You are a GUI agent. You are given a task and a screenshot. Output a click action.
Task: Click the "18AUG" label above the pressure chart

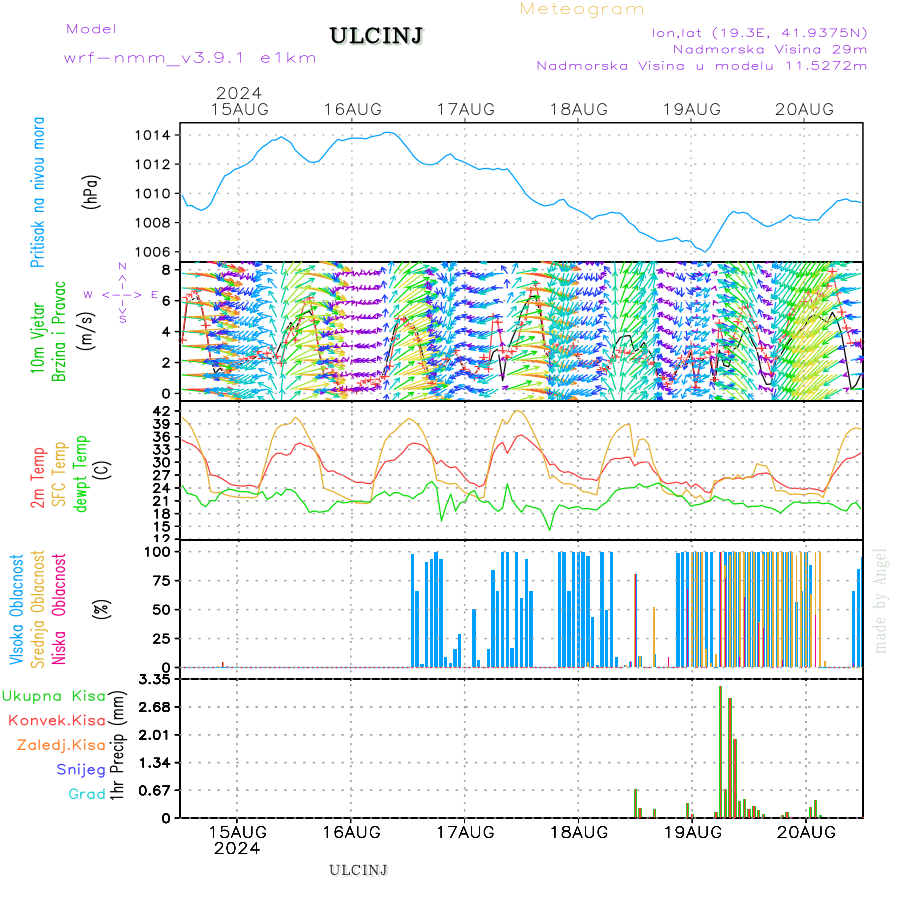pos(579,109)
